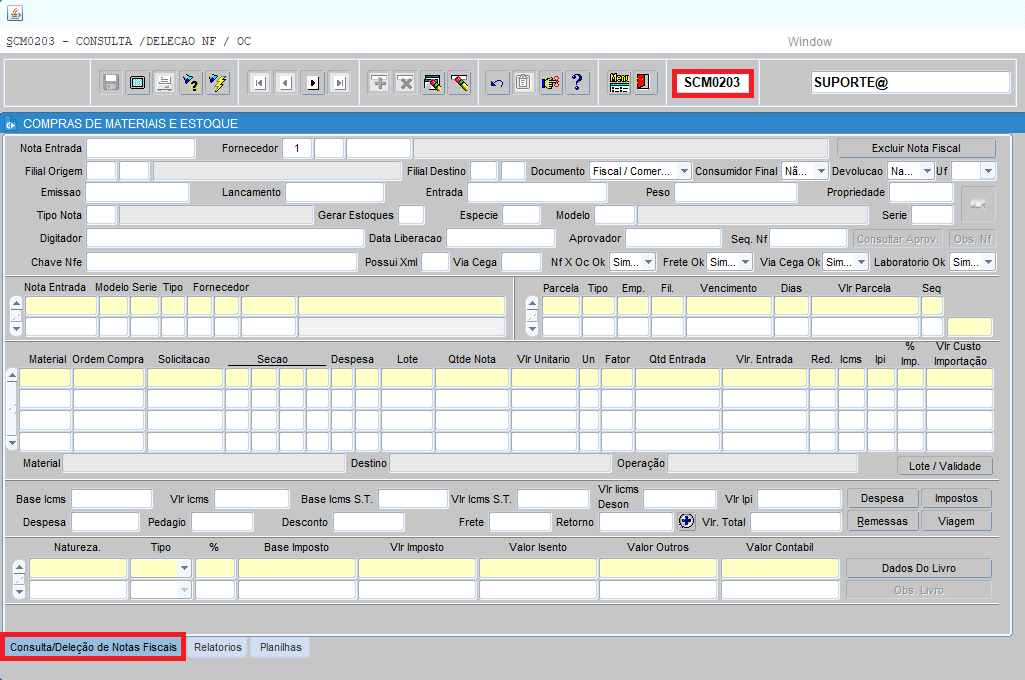
Task: Click the Pedagio input field
Action: tap(222, 522)
